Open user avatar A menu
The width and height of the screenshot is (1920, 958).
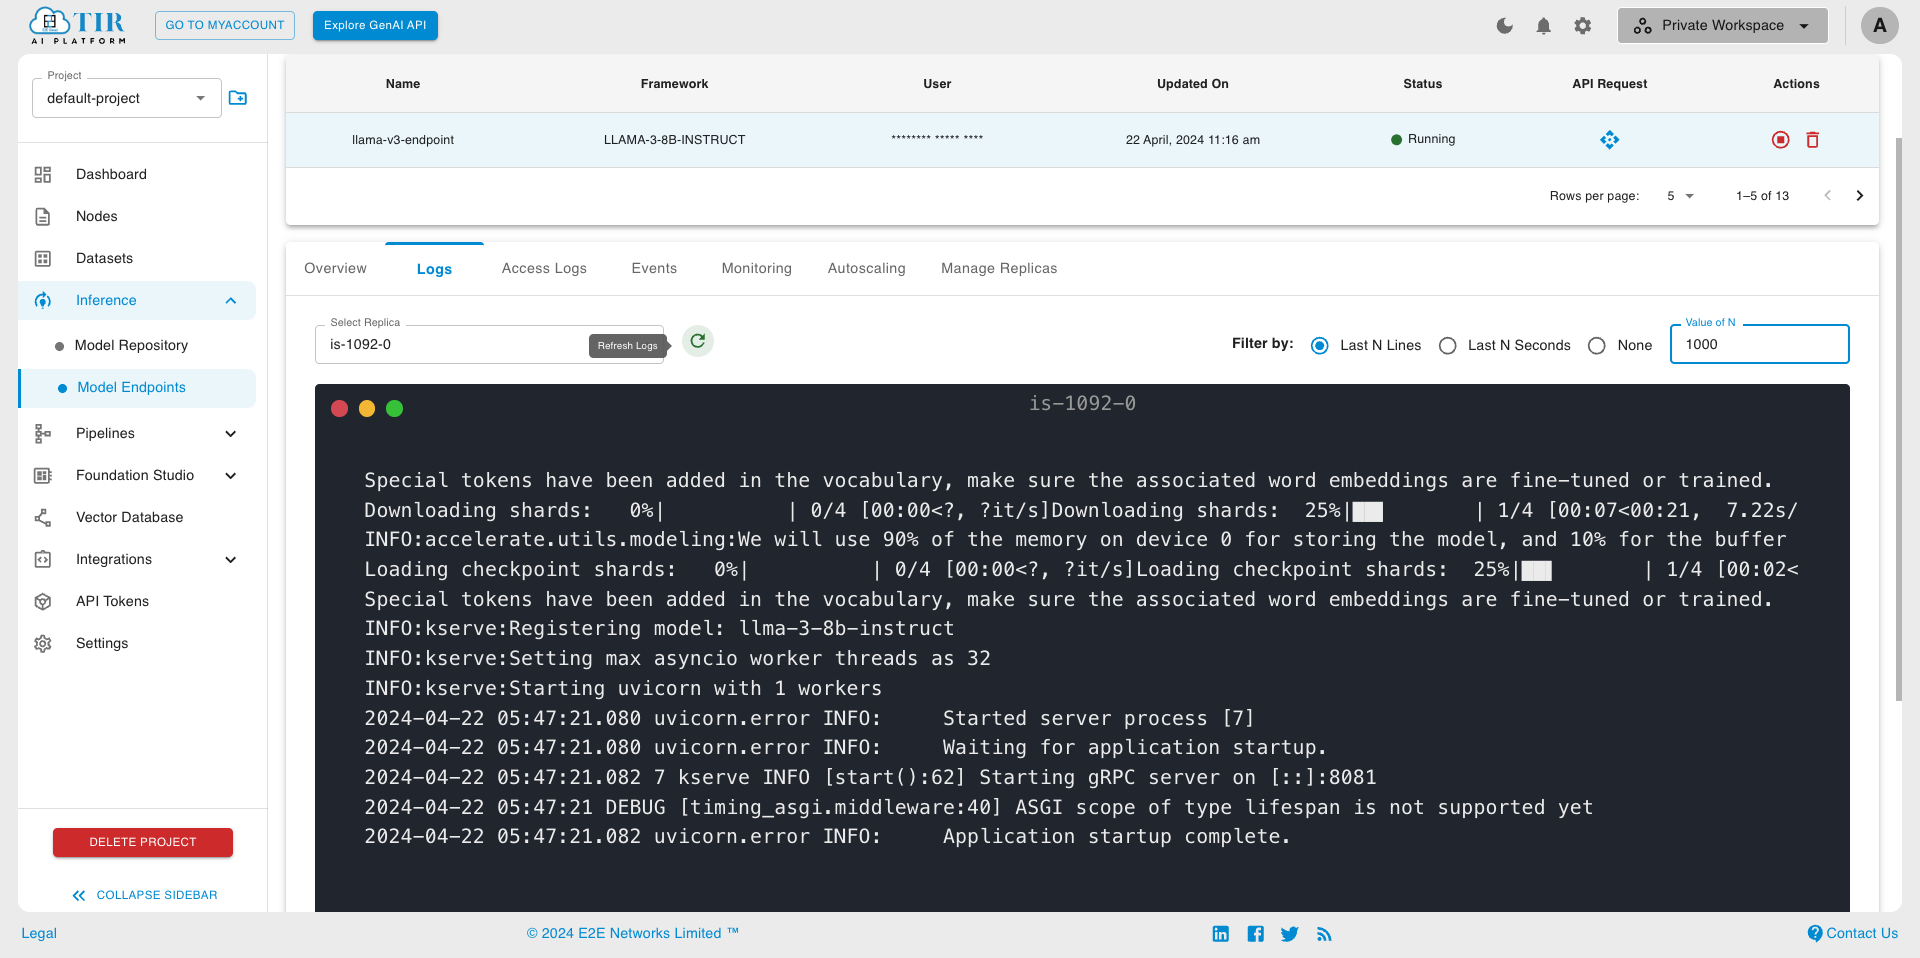pyautogui.click(x=1879, y=25)
